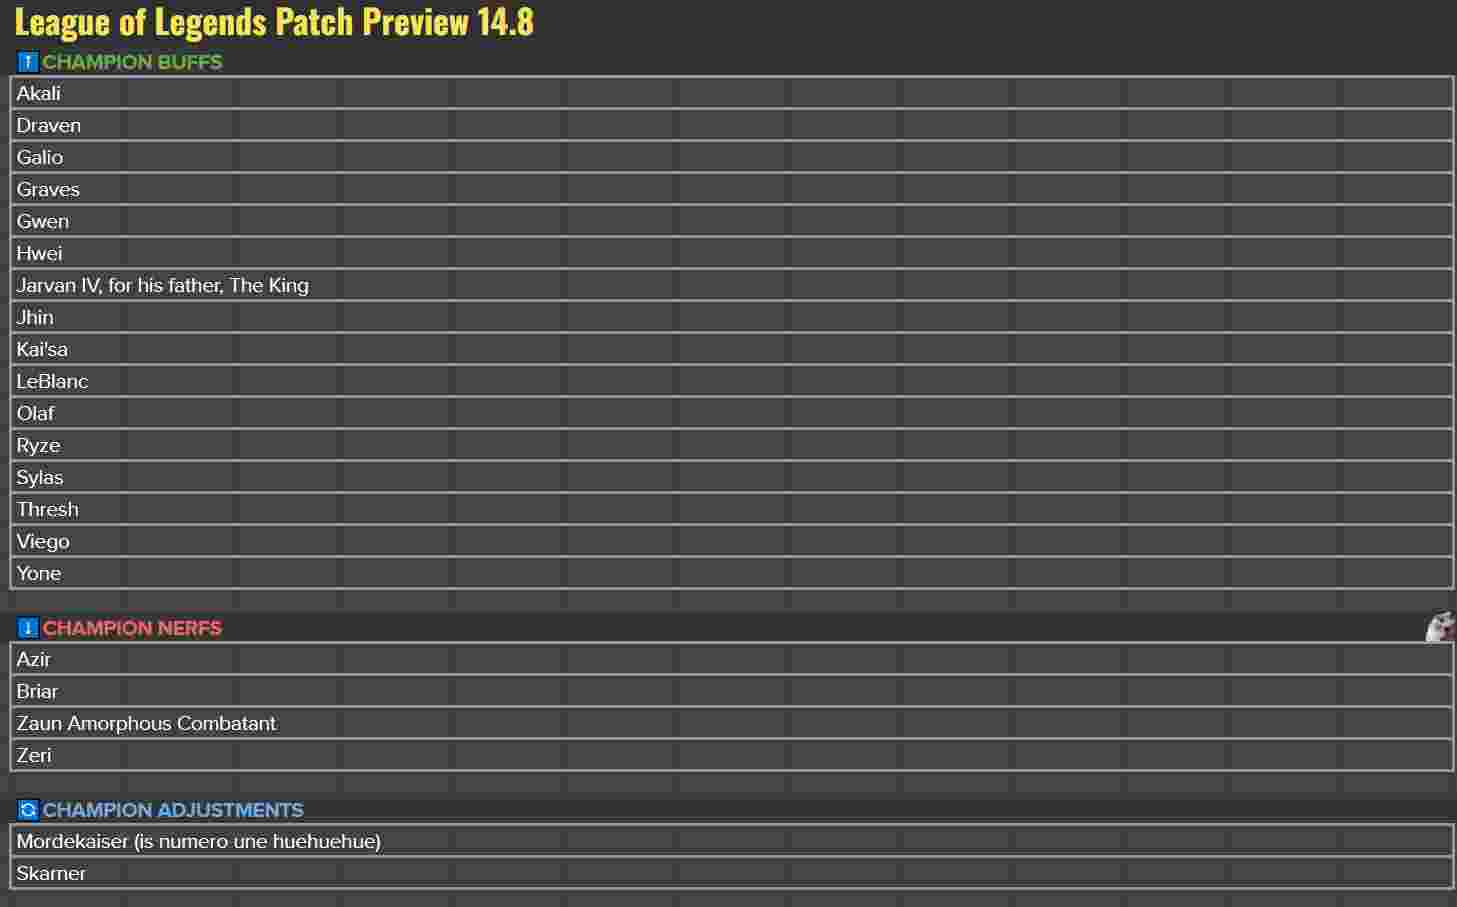Click the Champion Buffs heading text
The height and width of the screenshot is (907, 1457).
pyautogui.click(x=132, y=62)
